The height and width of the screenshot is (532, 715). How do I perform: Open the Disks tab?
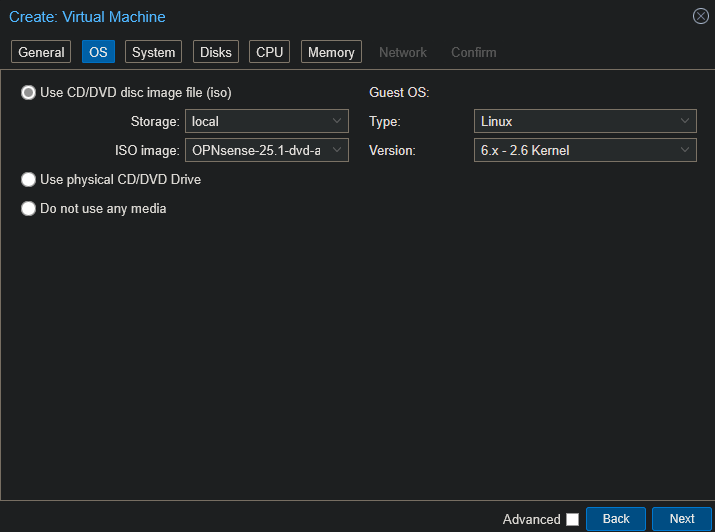(x=215, y=52)
